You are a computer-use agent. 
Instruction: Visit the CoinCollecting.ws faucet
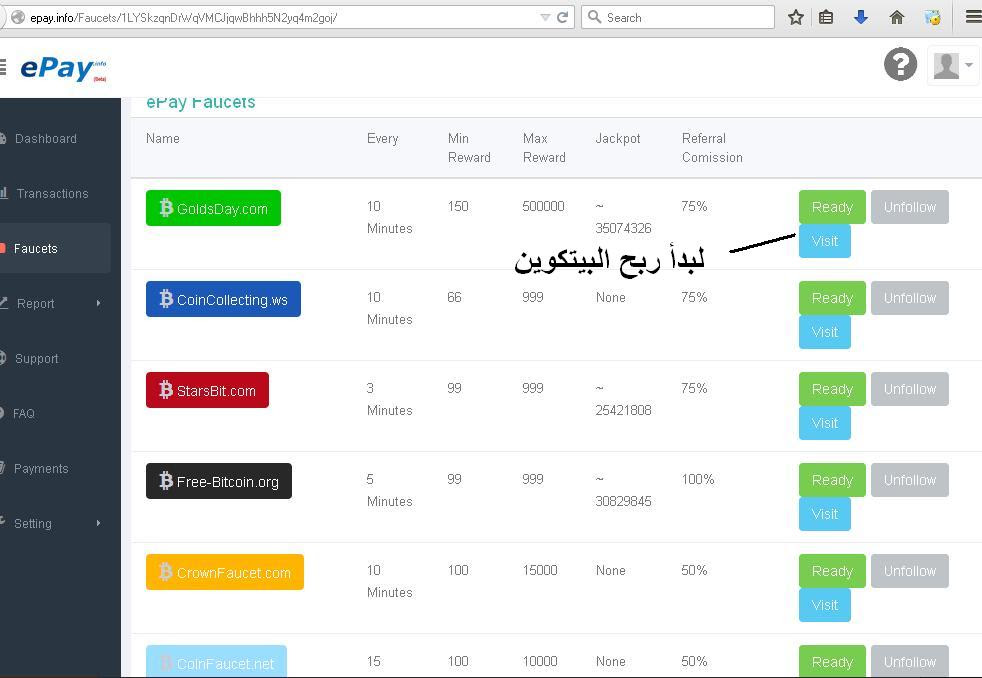click(824, 332)
